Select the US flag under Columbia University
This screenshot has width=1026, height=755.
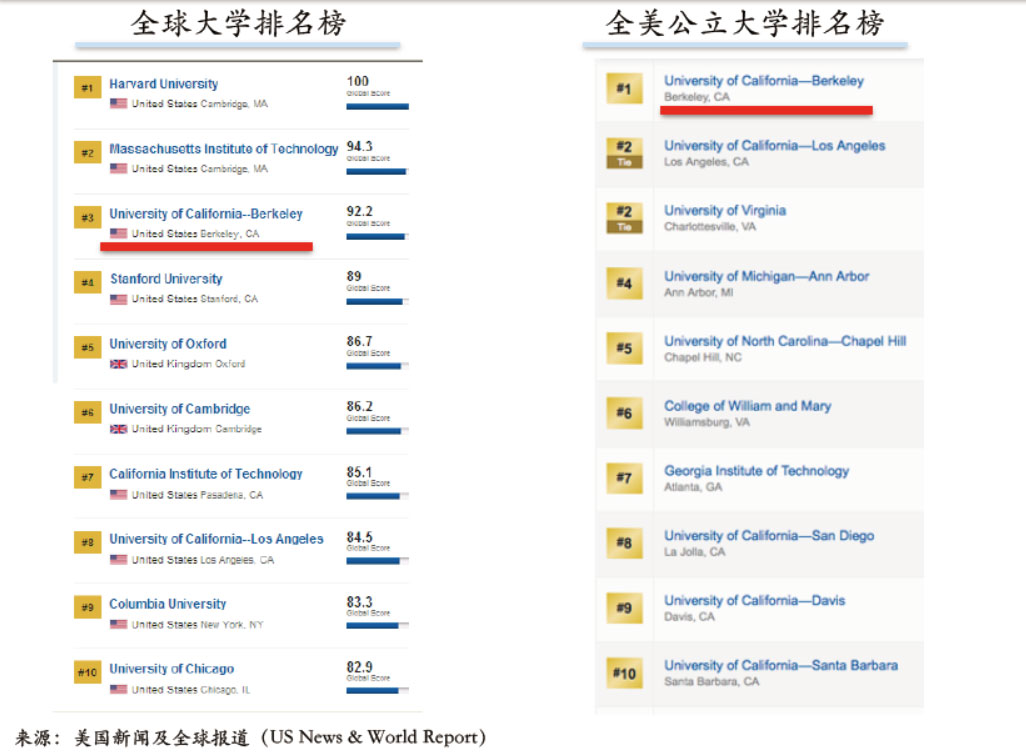point(118,624)
